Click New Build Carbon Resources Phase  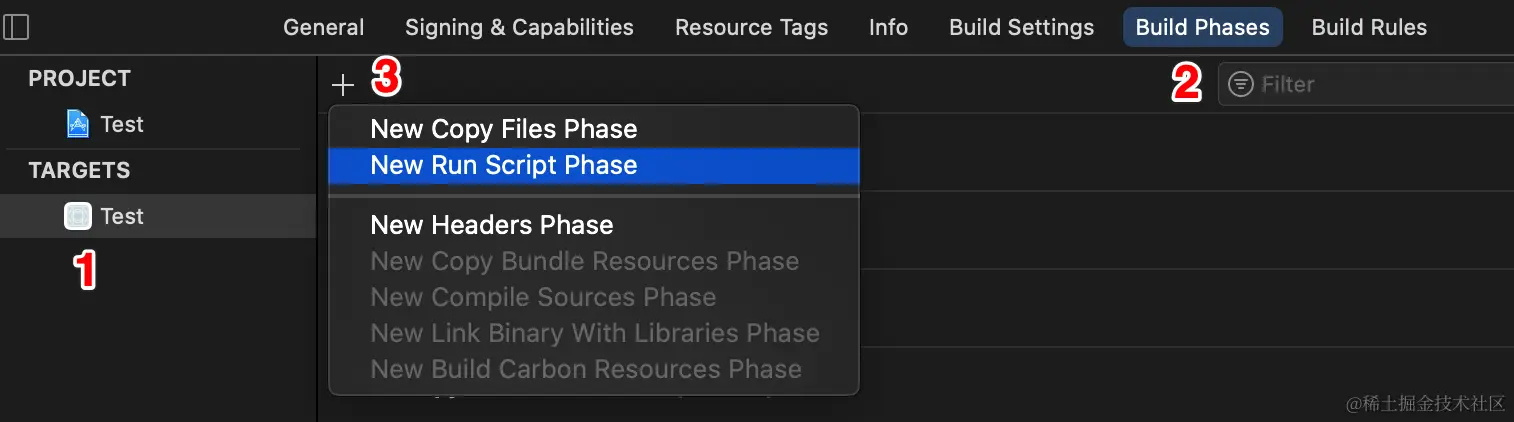tap(586, 369)
